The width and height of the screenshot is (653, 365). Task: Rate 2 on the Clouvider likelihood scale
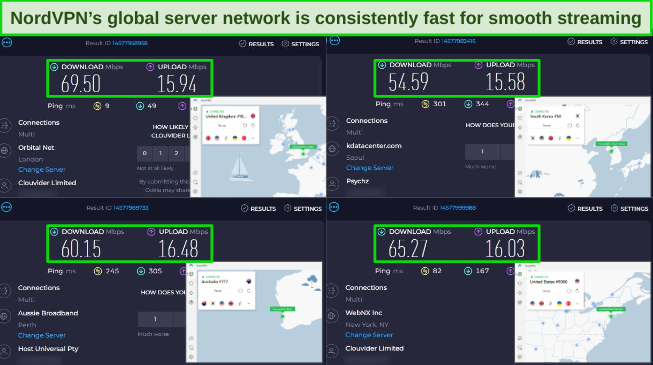[x=176, y=153]
